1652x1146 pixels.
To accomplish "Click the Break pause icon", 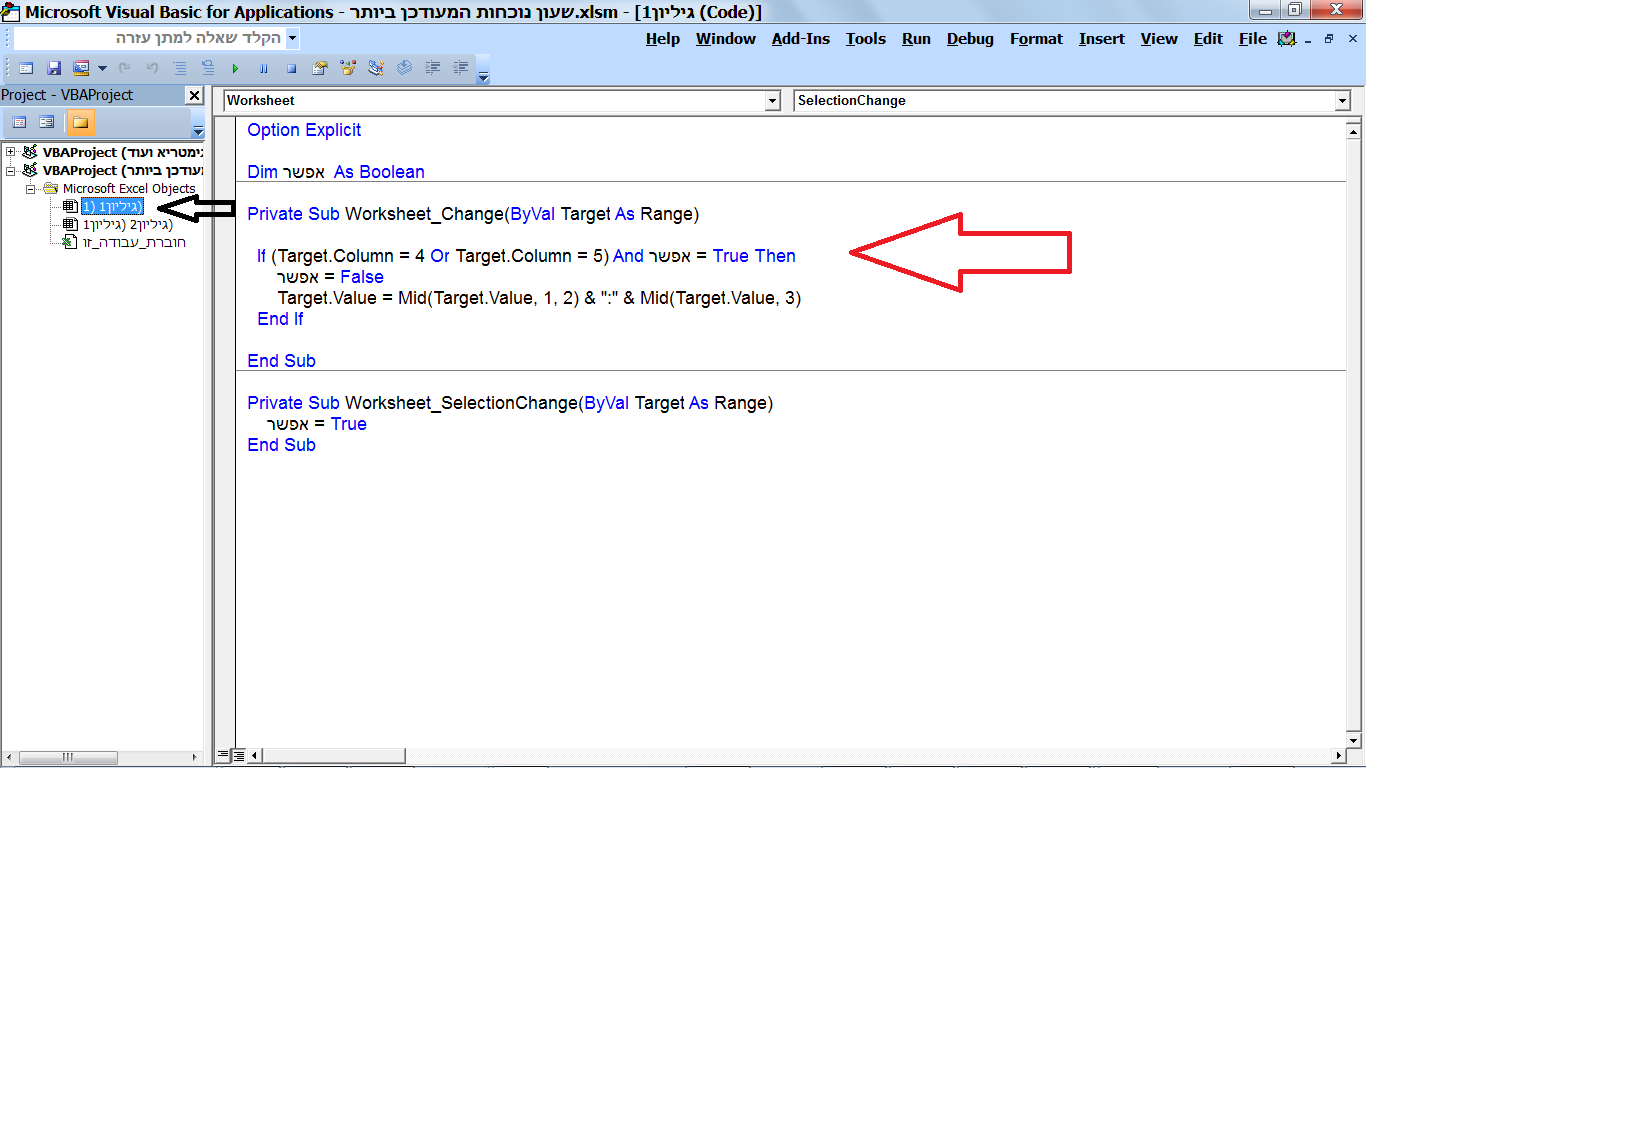I will pyautogui.click(x=263, y=68).
